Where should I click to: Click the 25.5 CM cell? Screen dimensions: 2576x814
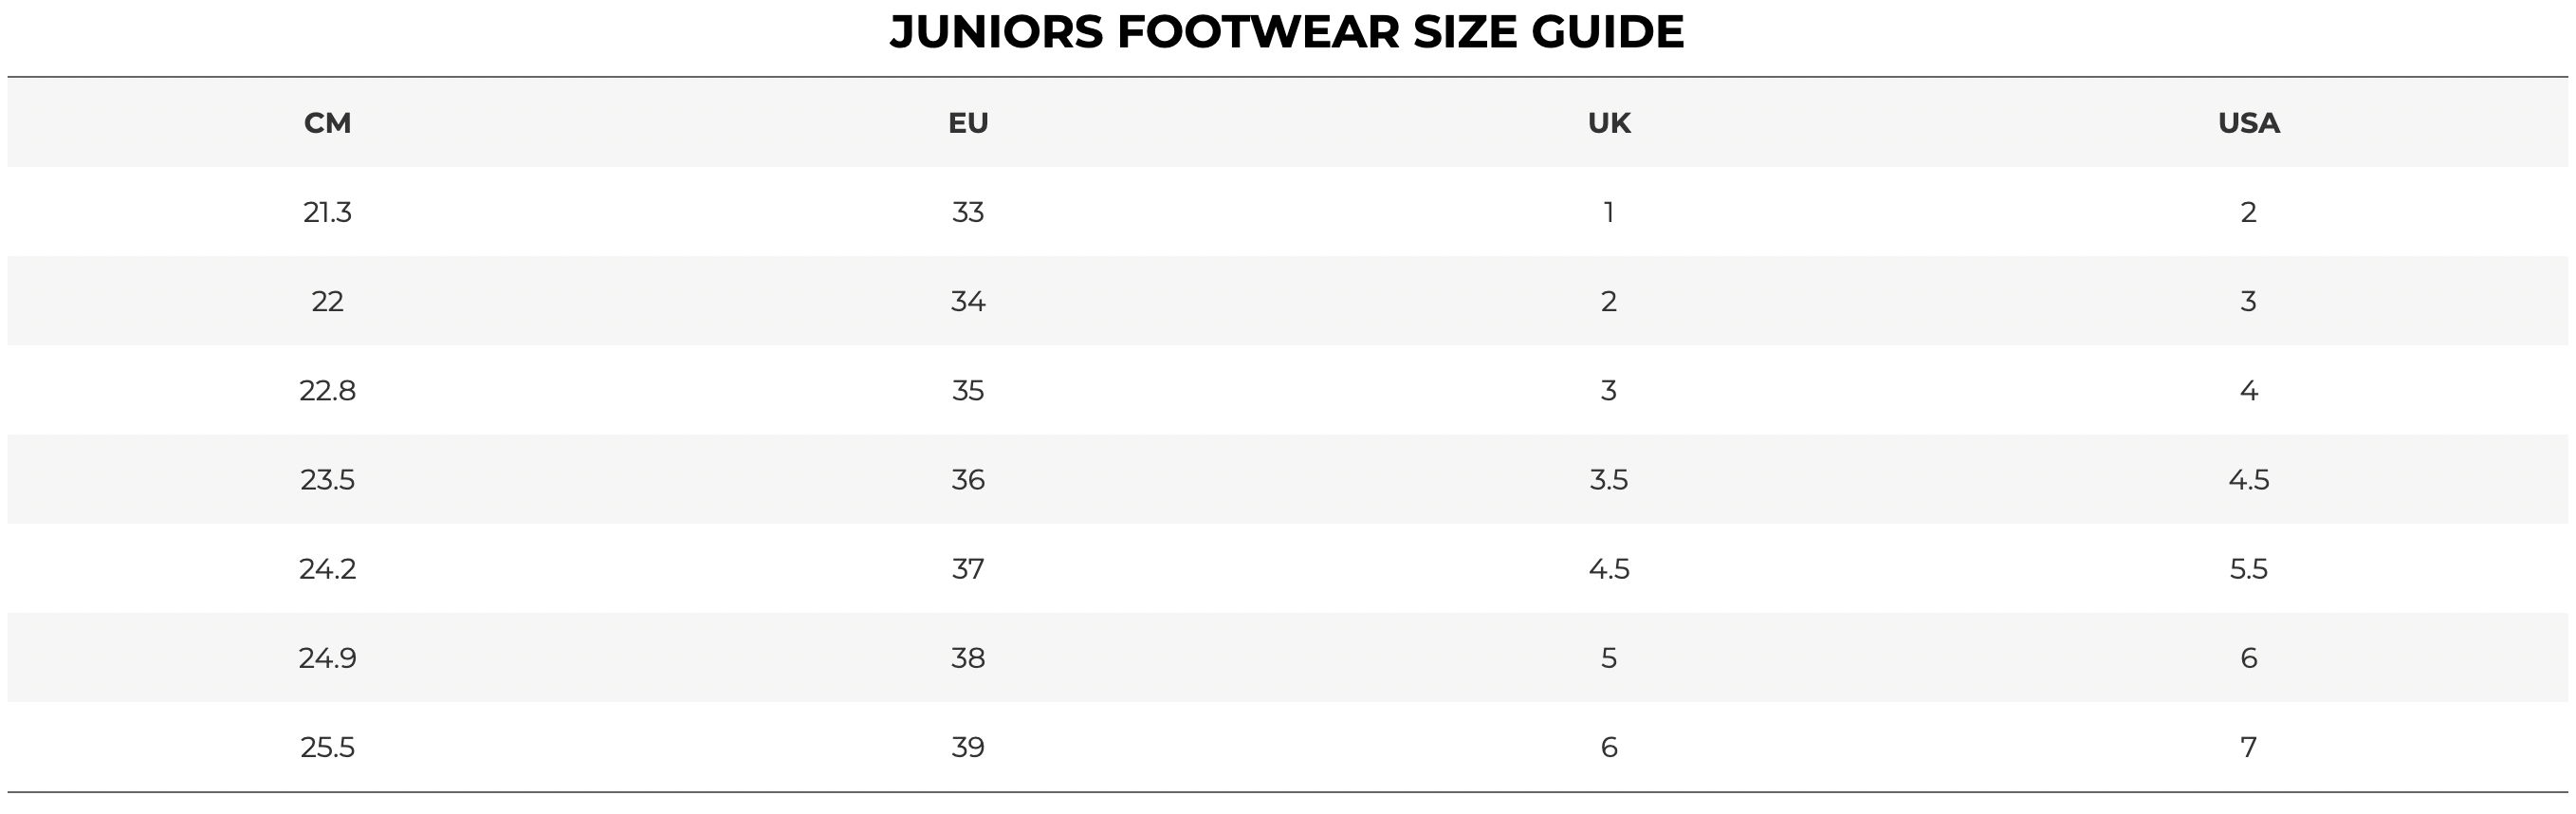(327, 747)
